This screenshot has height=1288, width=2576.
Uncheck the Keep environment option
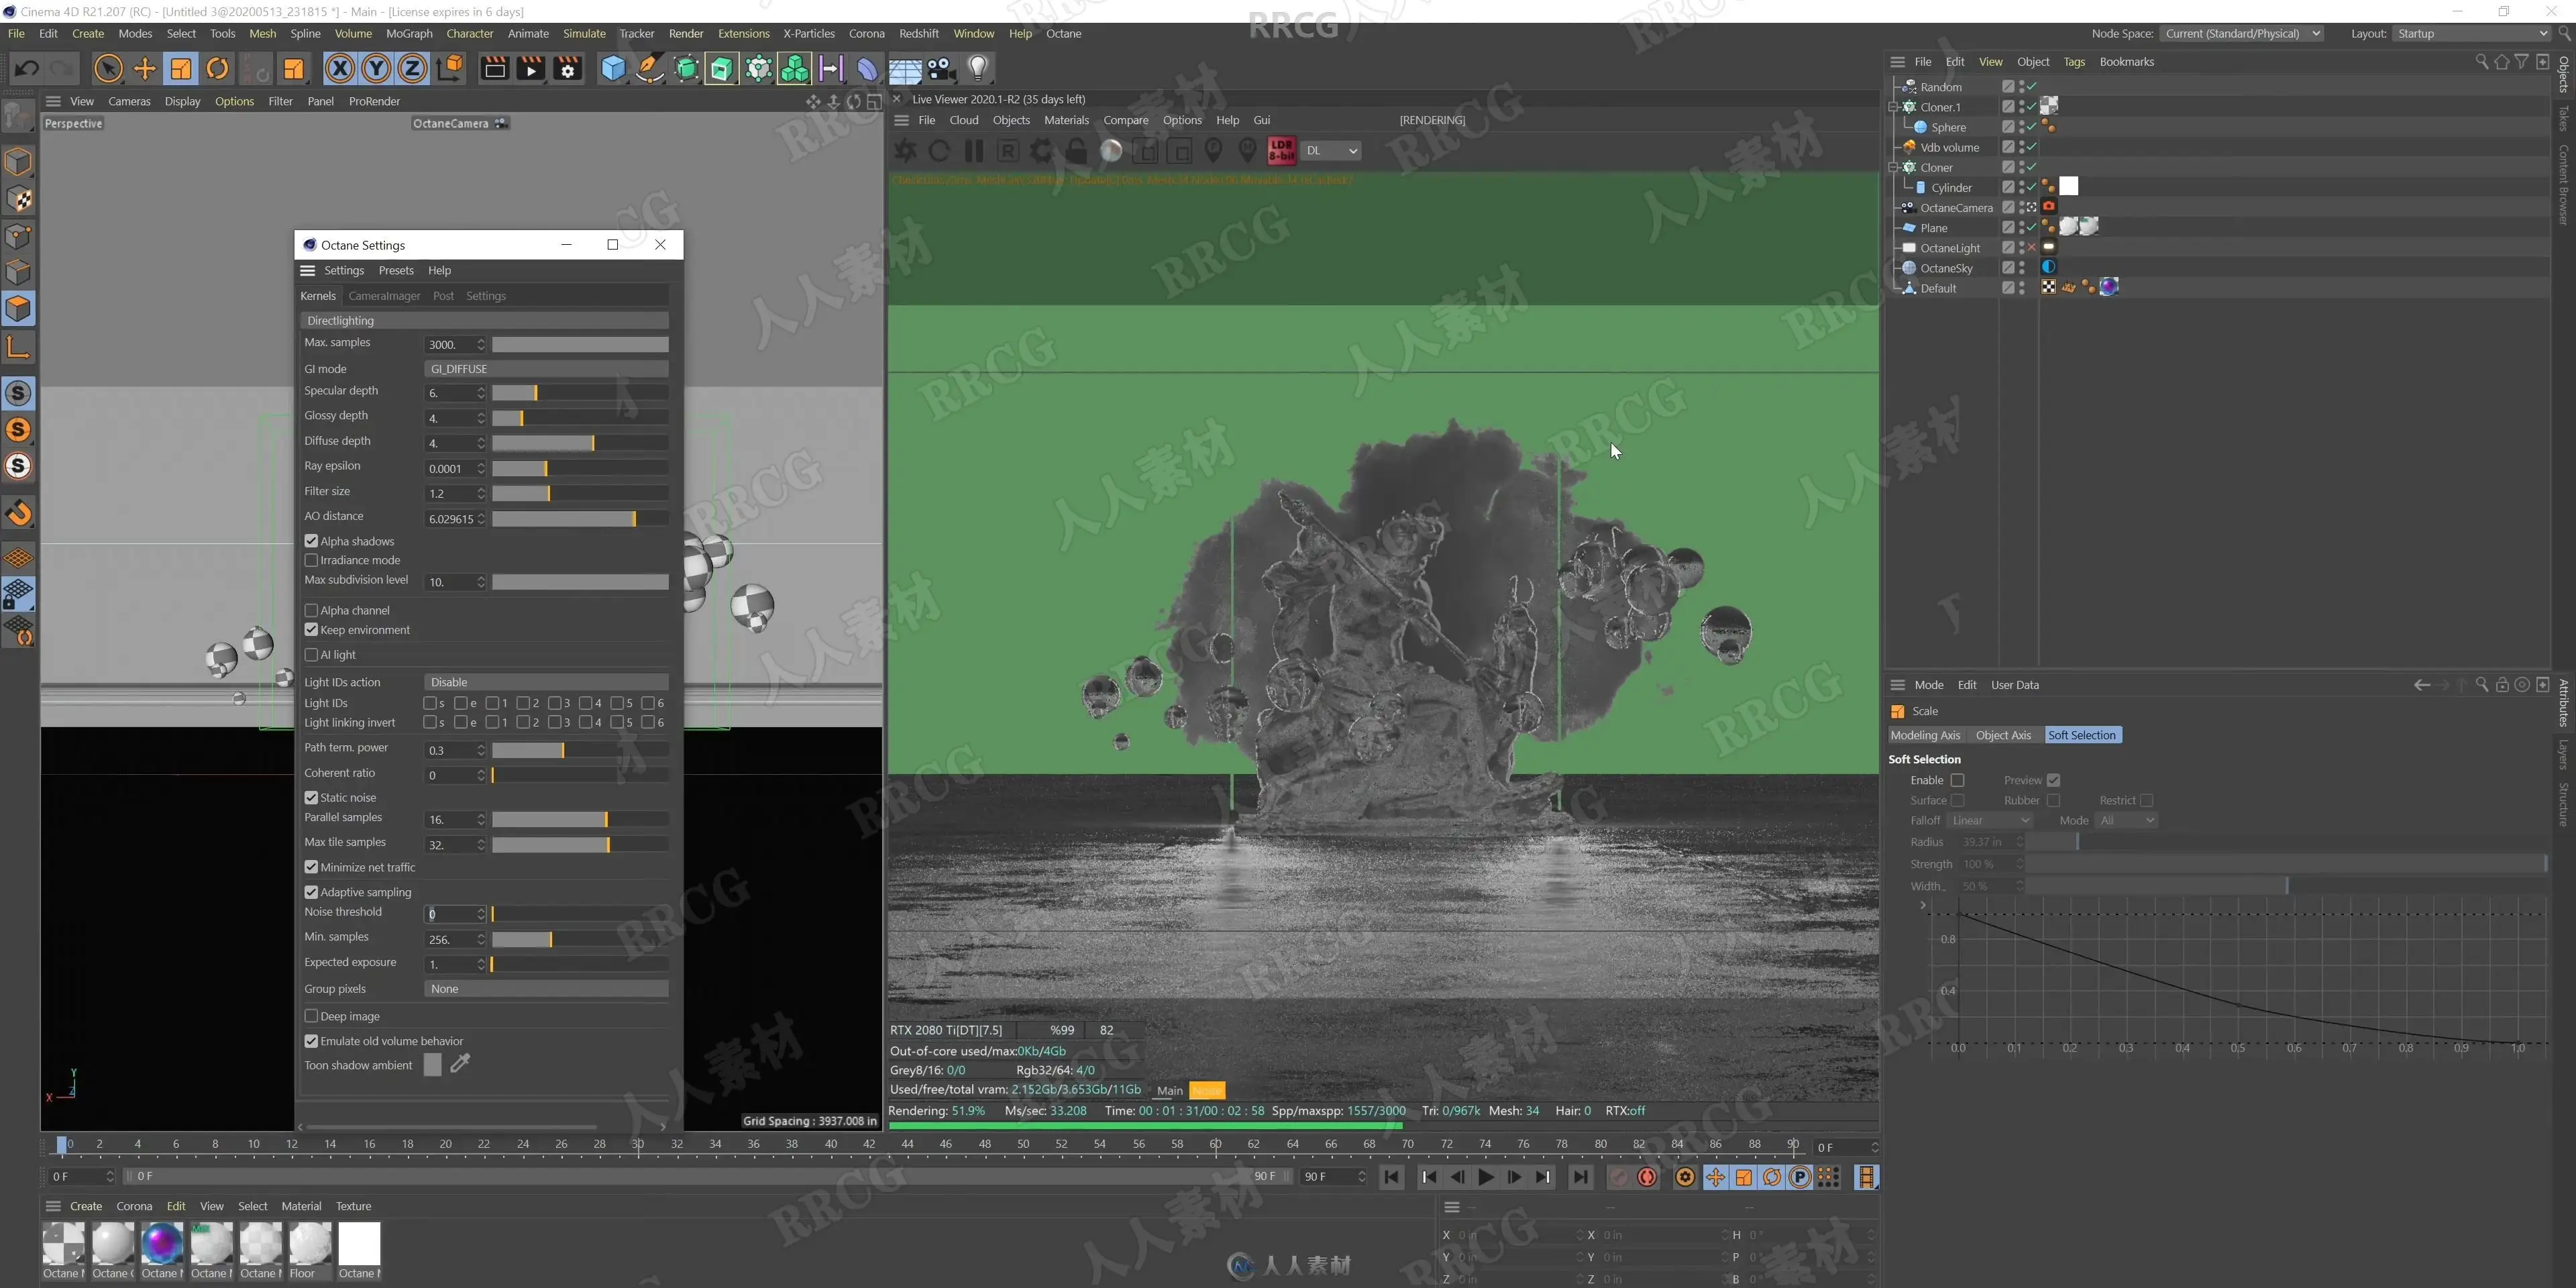(311, 630)
